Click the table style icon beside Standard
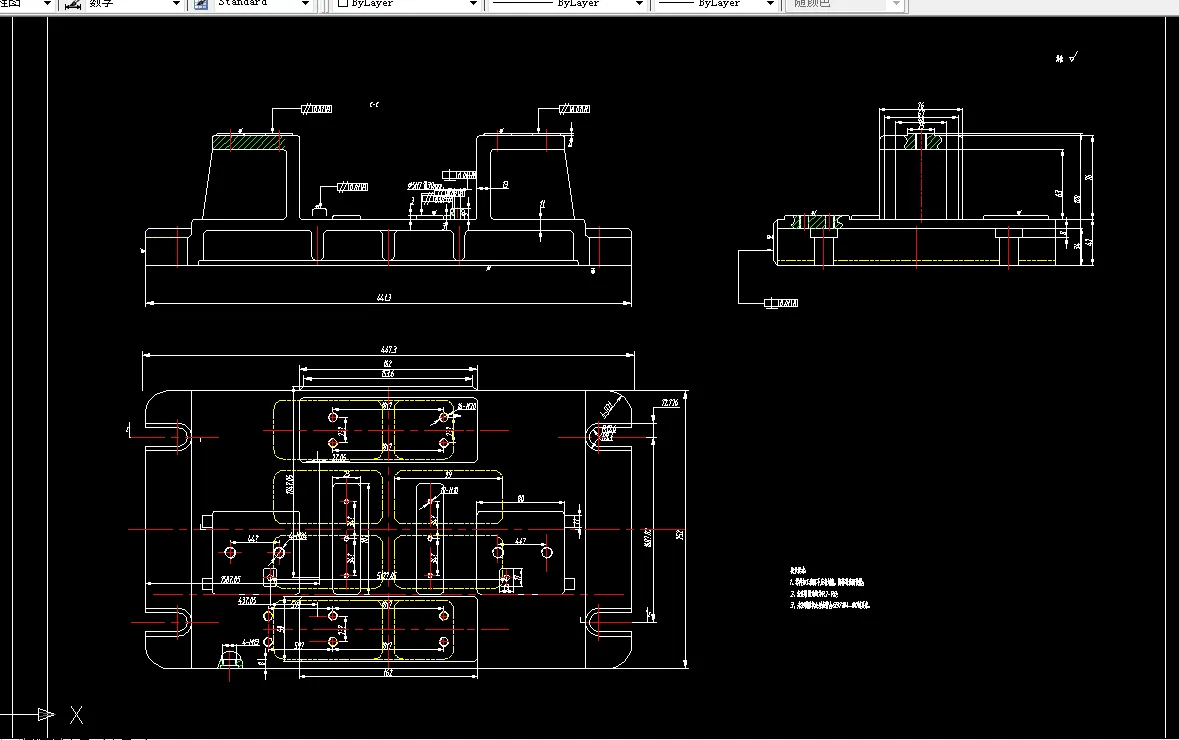The image size is (1179, 740). pos(201,4)
